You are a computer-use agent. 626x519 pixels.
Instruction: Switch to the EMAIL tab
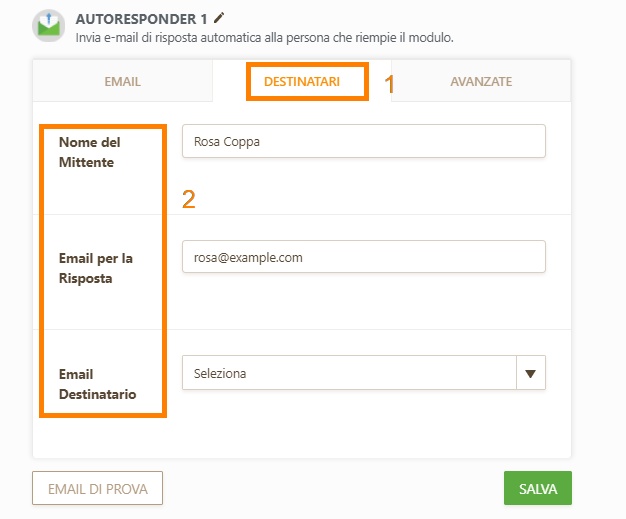click(123, 81)
